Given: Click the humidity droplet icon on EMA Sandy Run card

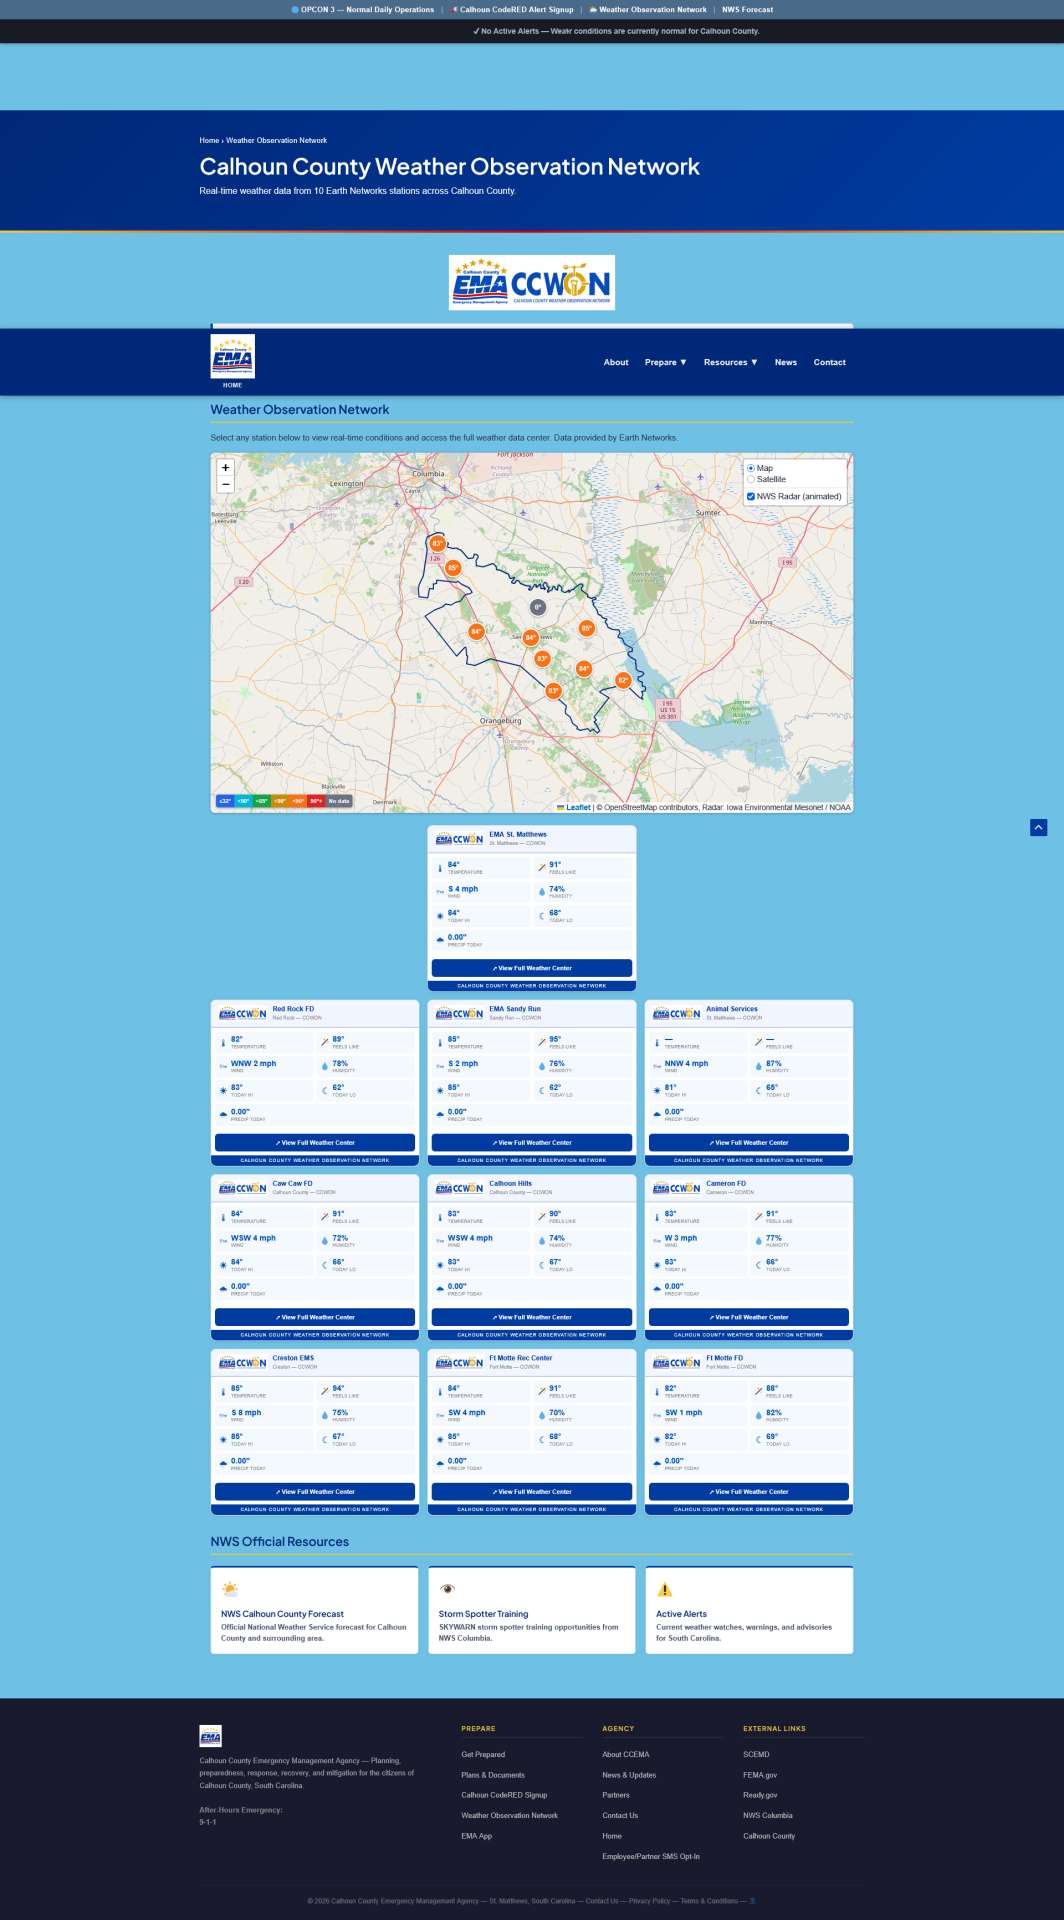Looking at the screenshot, I should coord(541,1066).
